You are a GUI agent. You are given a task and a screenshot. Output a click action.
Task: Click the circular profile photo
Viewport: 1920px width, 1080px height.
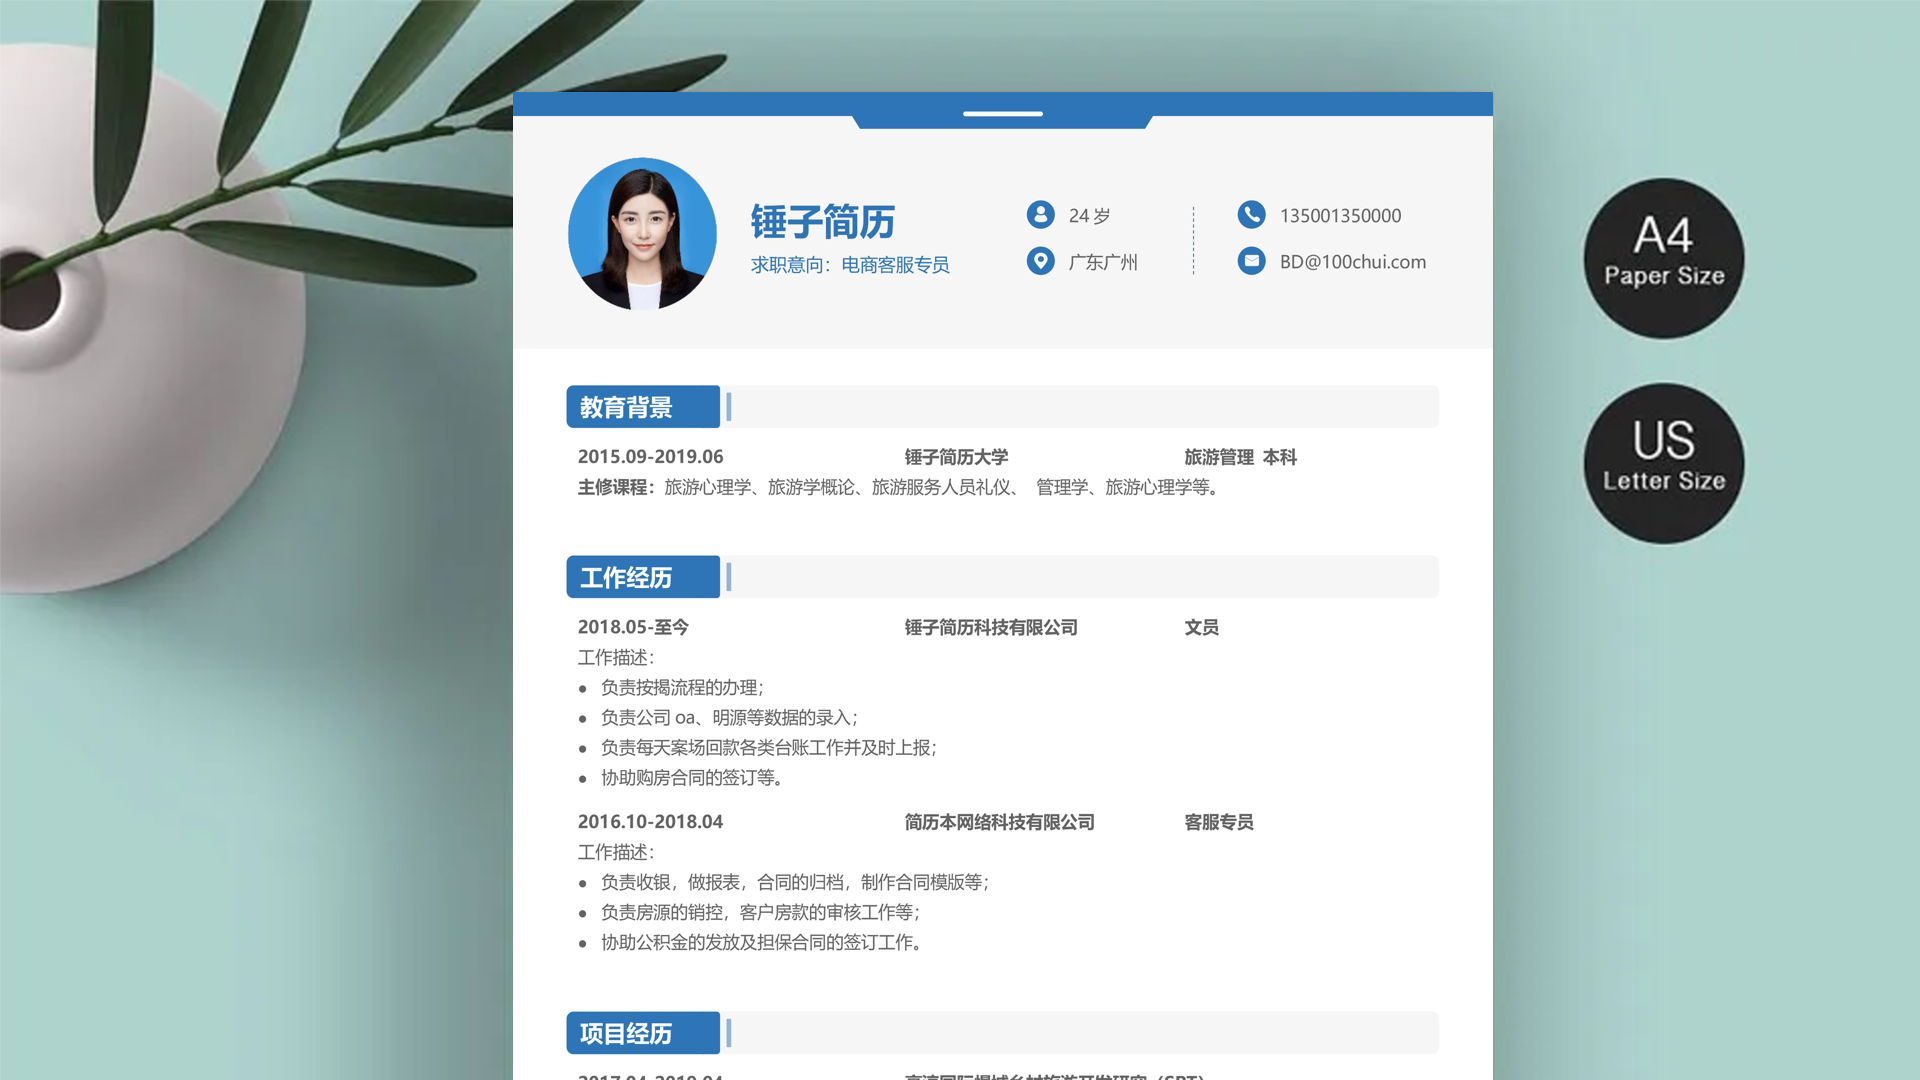click(x=642, y=233)
